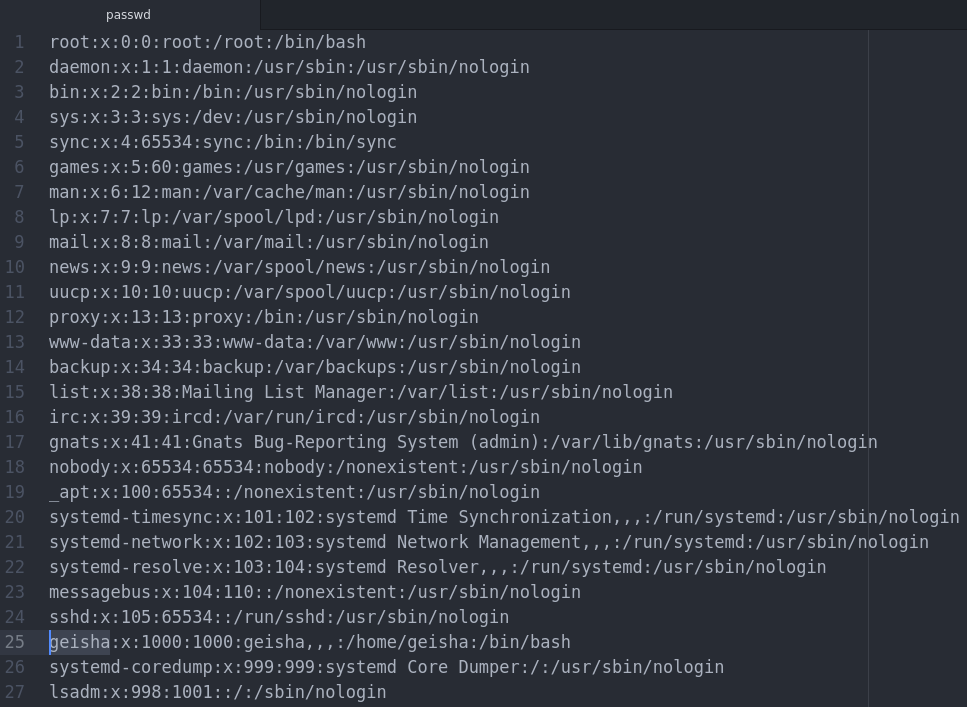Click line number 1 in the gutter

coord(19,42)
